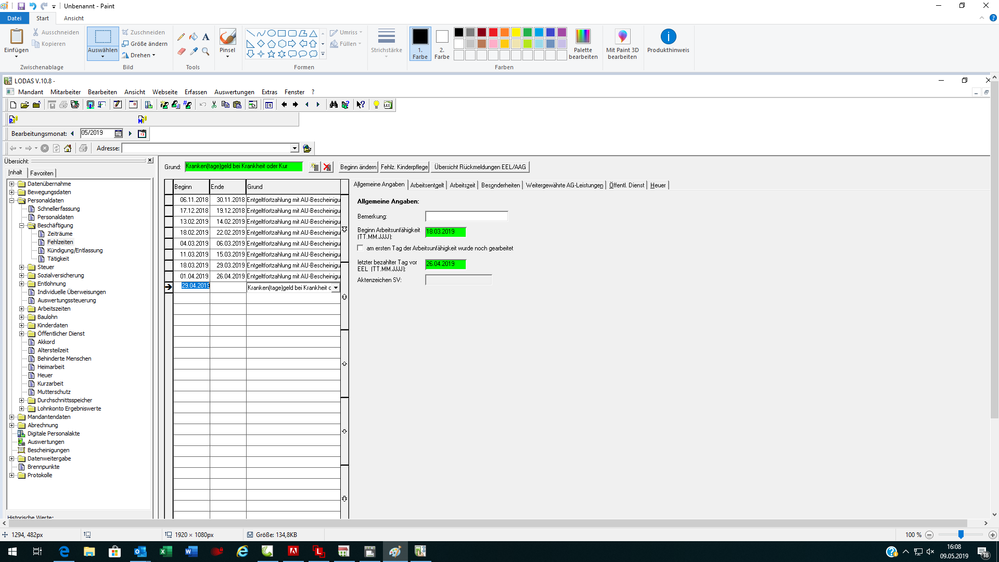Click the Einfügen button in Paint
The image size is (999, 562).
click(x=16, y=42)
